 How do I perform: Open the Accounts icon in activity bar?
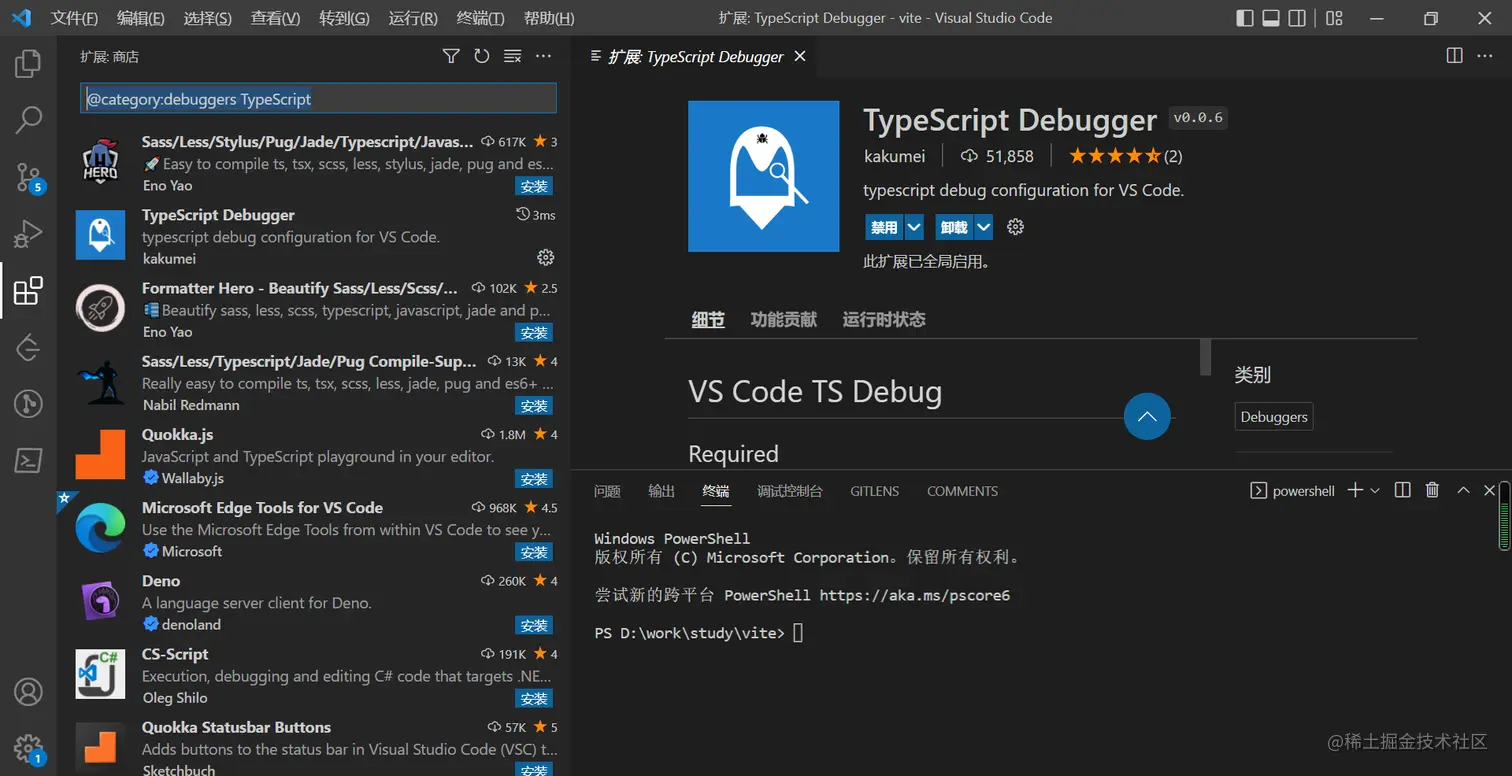[28, 691]
